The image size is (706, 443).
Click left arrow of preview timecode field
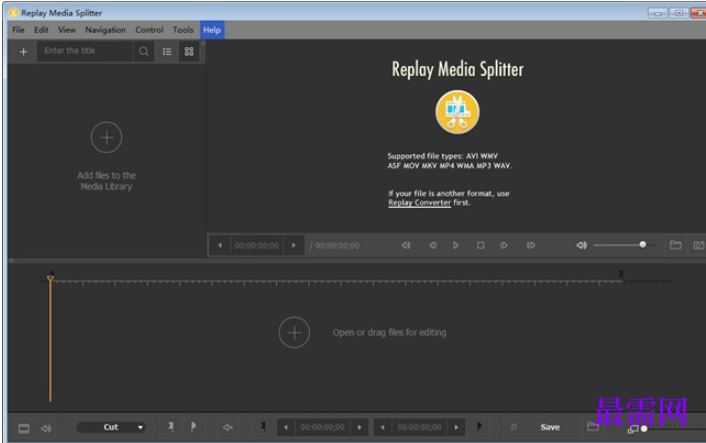220,245
